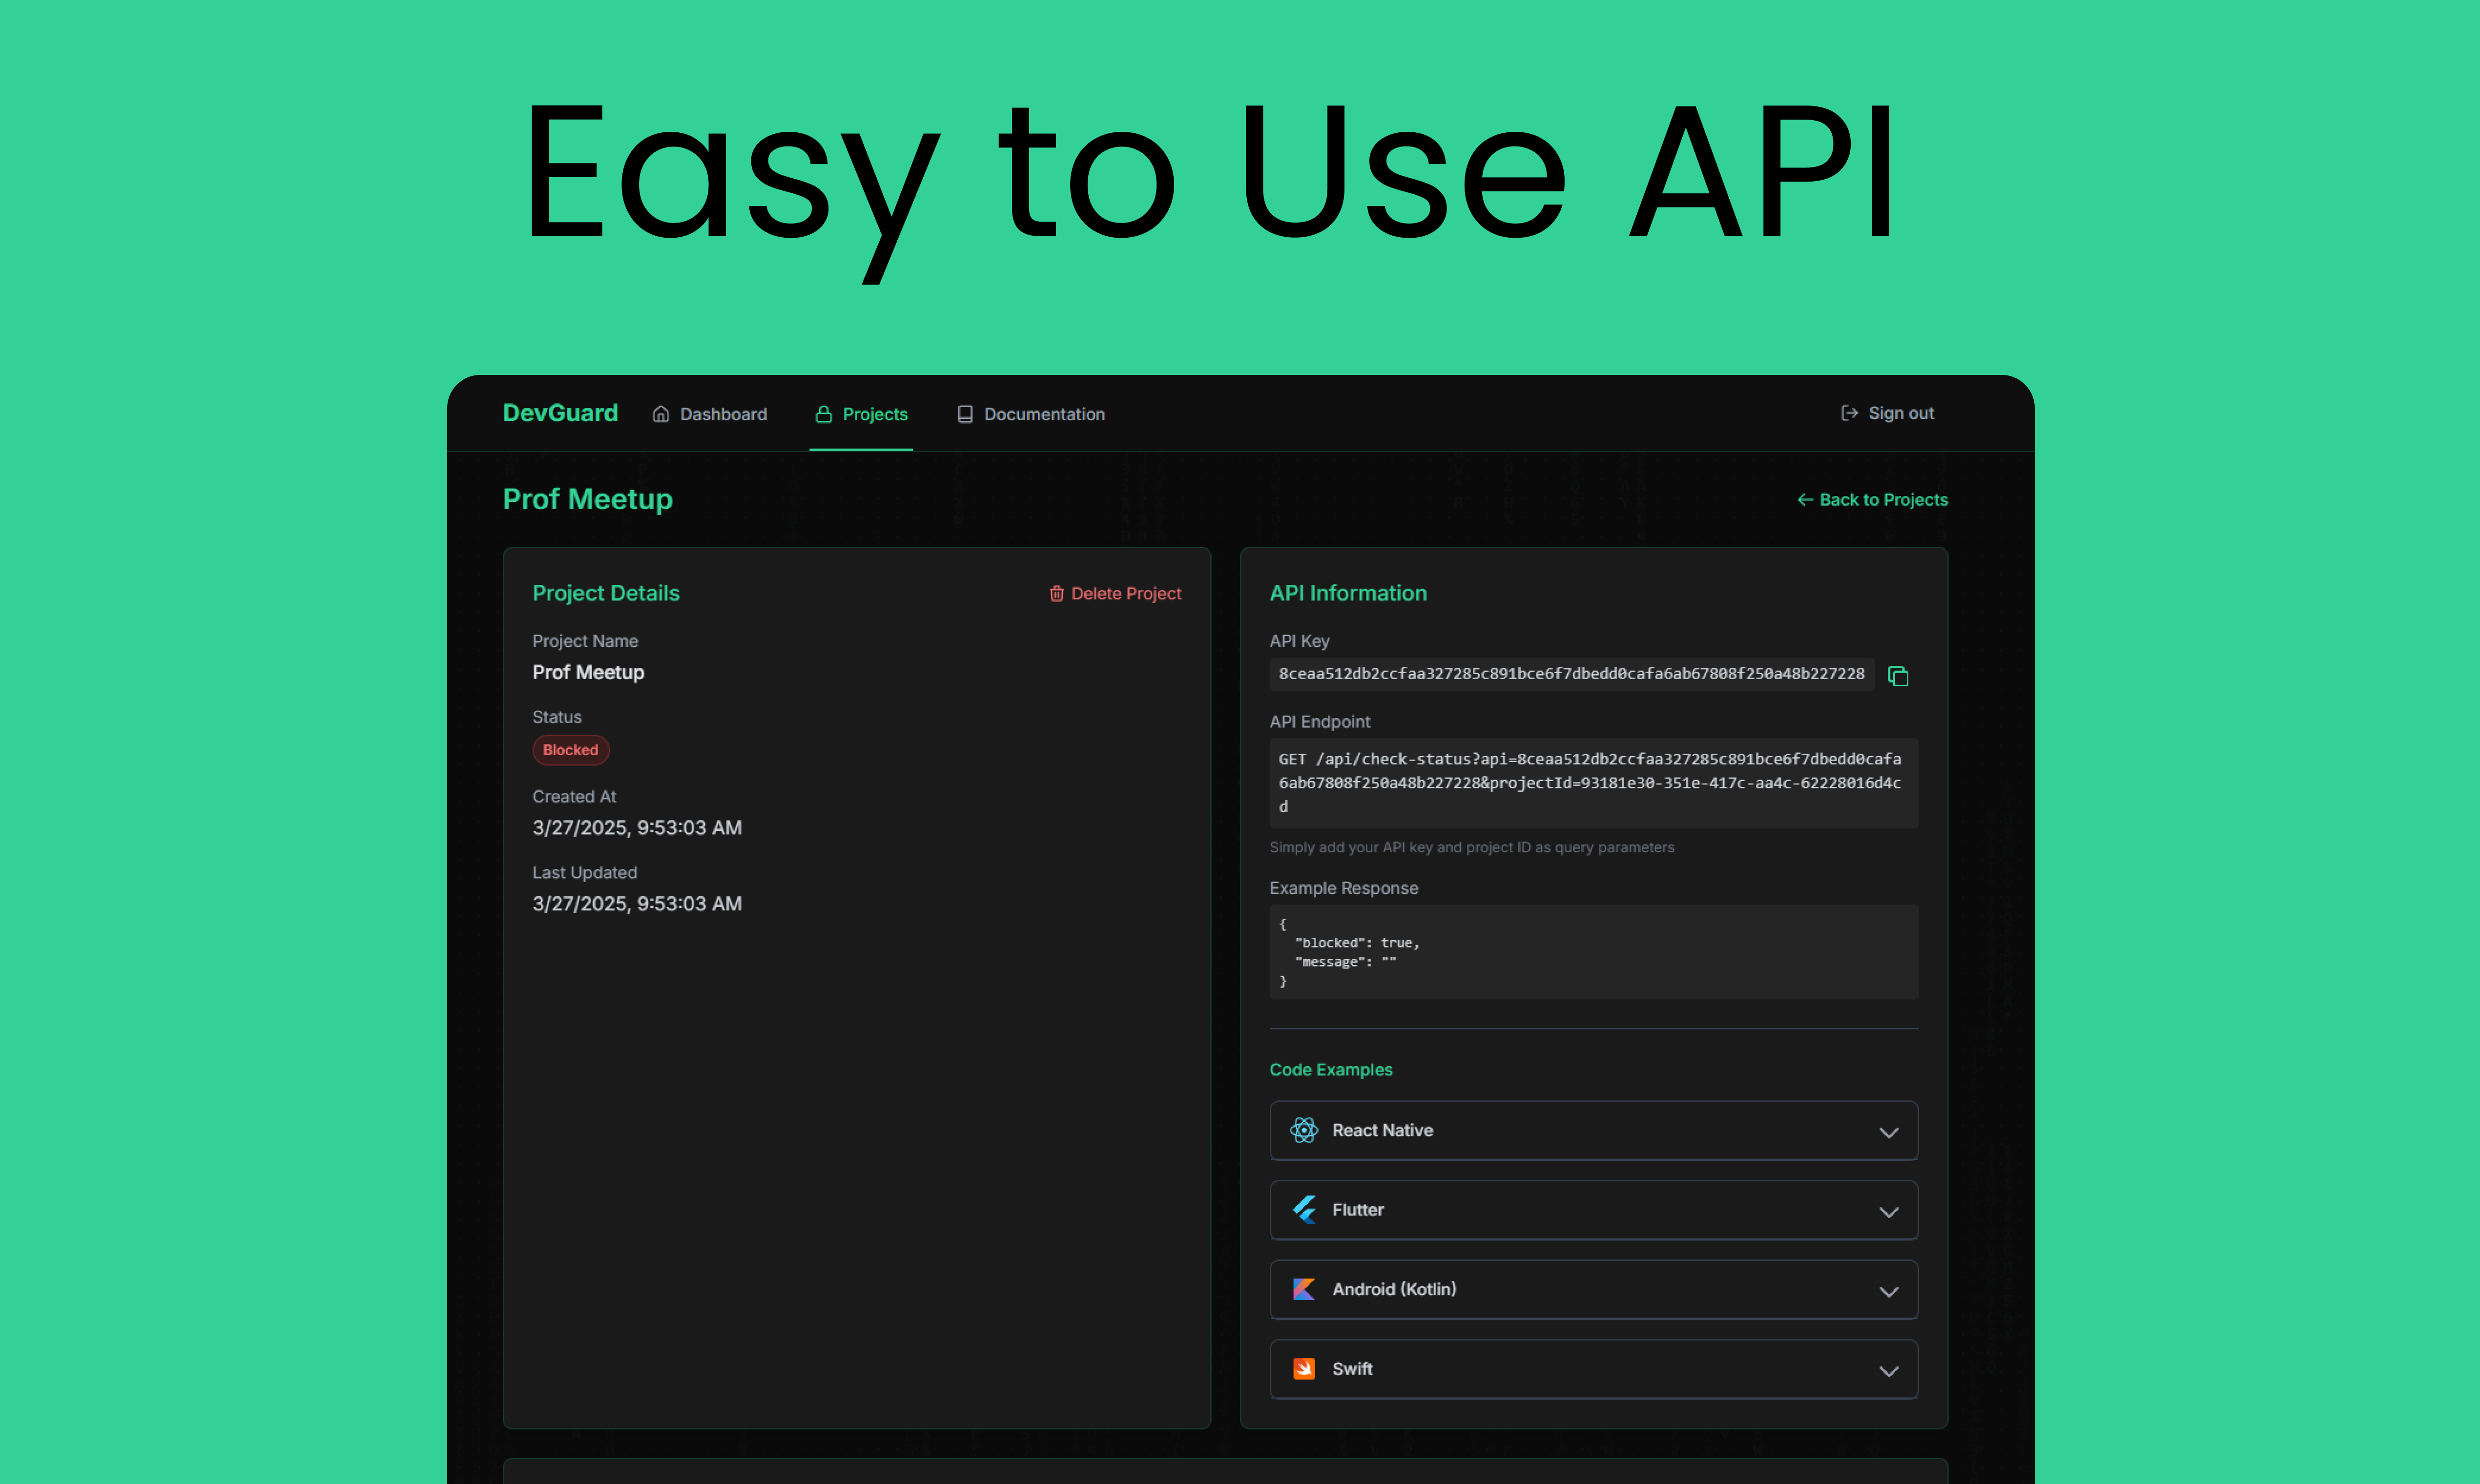Click the Blocked status badge

pyautogui.click(x=571, y=750)
